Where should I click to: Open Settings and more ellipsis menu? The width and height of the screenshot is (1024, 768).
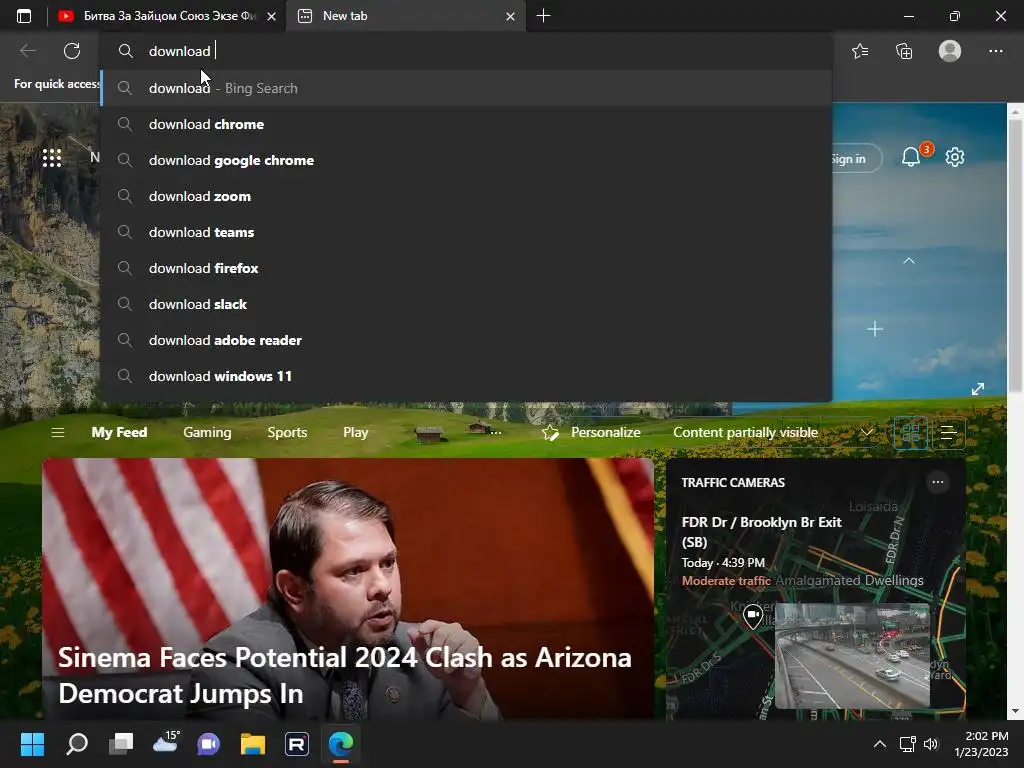pyautogui.click(x=995, y=51)
